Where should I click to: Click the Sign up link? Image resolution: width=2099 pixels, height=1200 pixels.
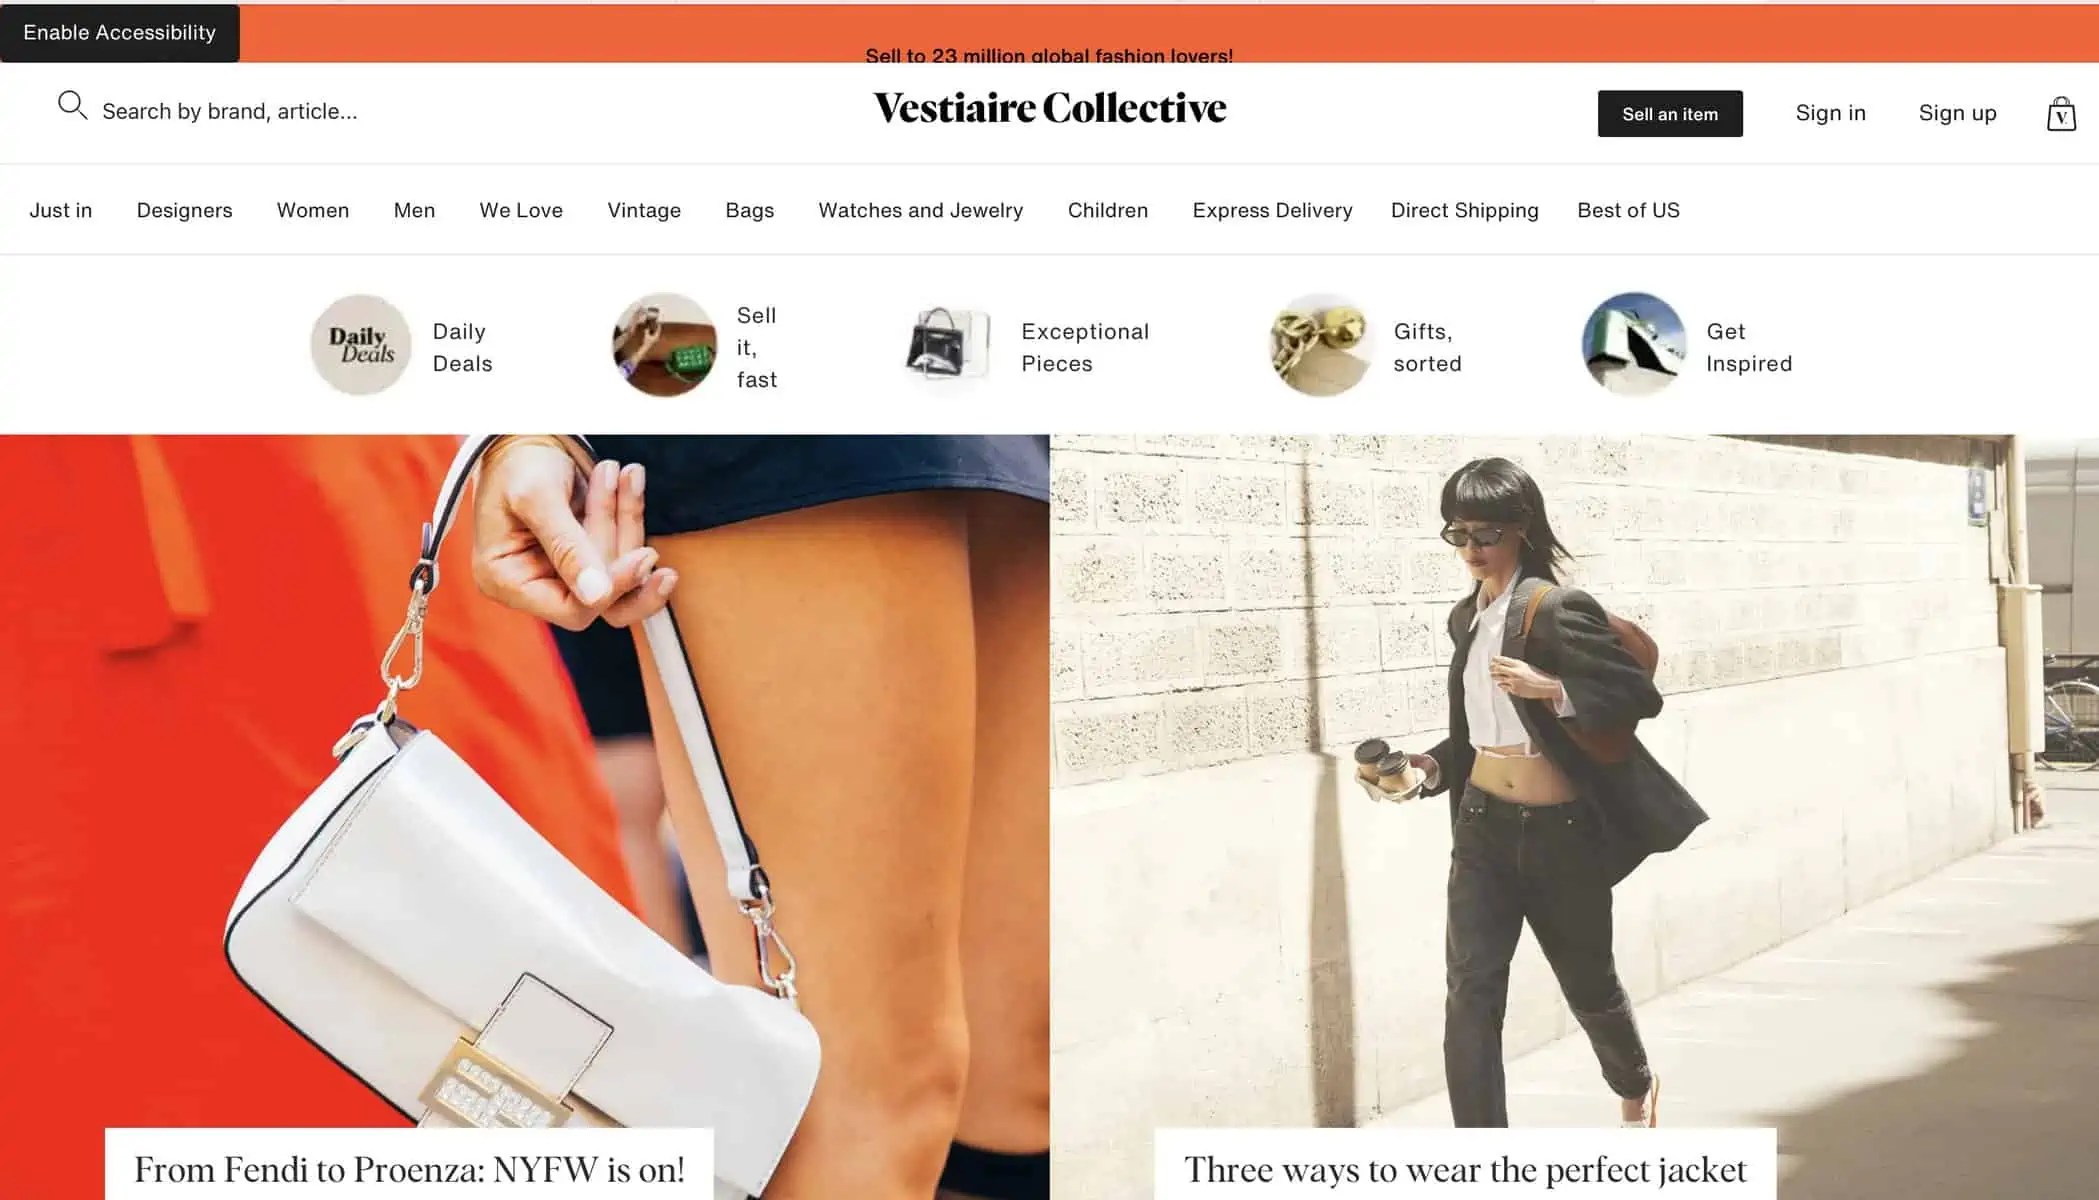pos(1958,113)
